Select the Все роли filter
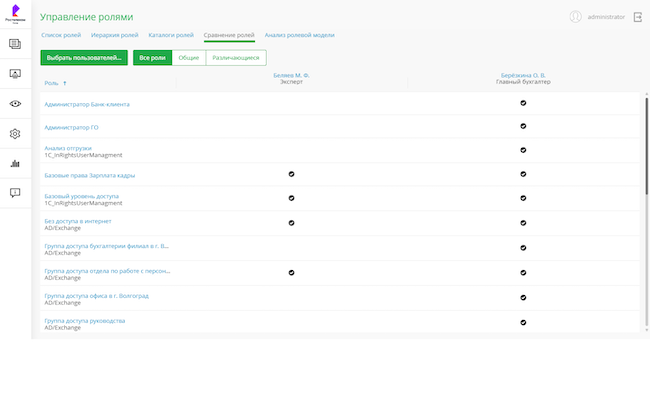650x403 pixels. [152, 58]
